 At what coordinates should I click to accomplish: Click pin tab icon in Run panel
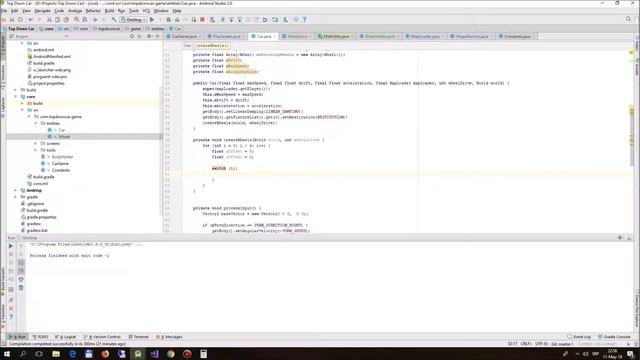[x=11, y=300]
